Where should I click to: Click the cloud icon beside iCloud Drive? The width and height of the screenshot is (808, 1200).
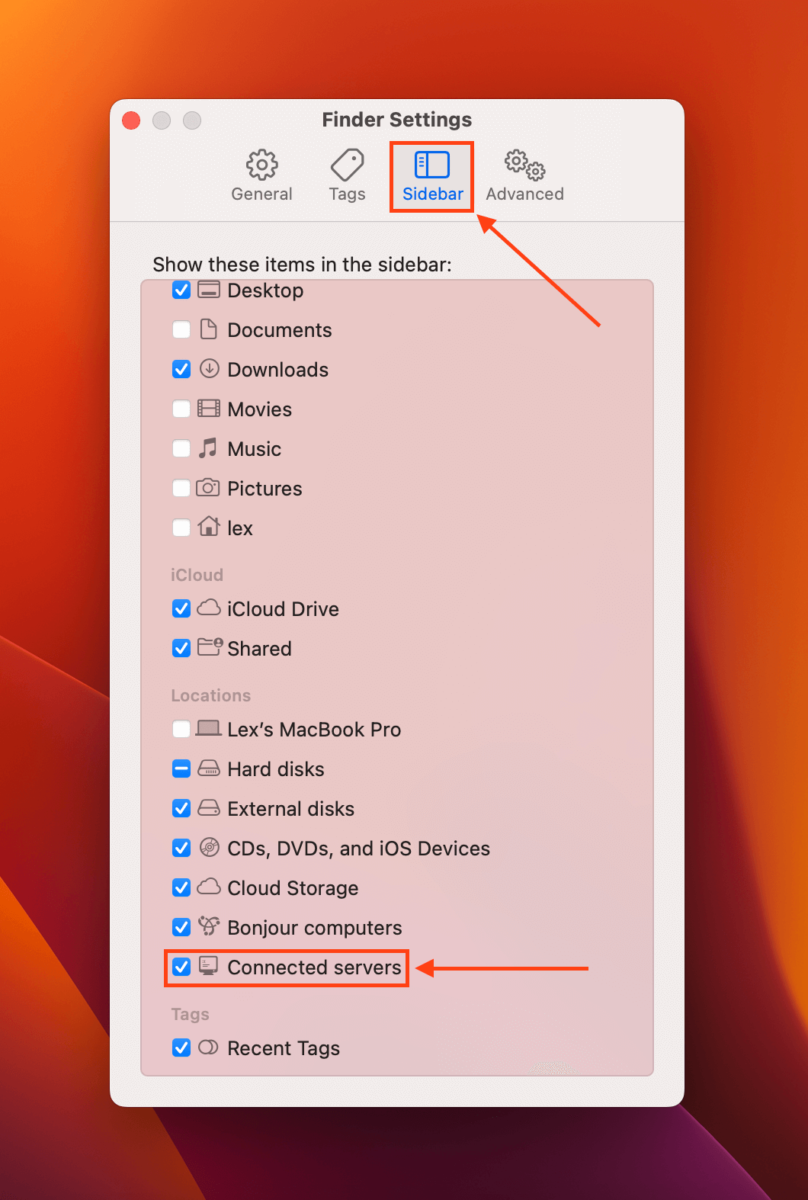(209, 608)
